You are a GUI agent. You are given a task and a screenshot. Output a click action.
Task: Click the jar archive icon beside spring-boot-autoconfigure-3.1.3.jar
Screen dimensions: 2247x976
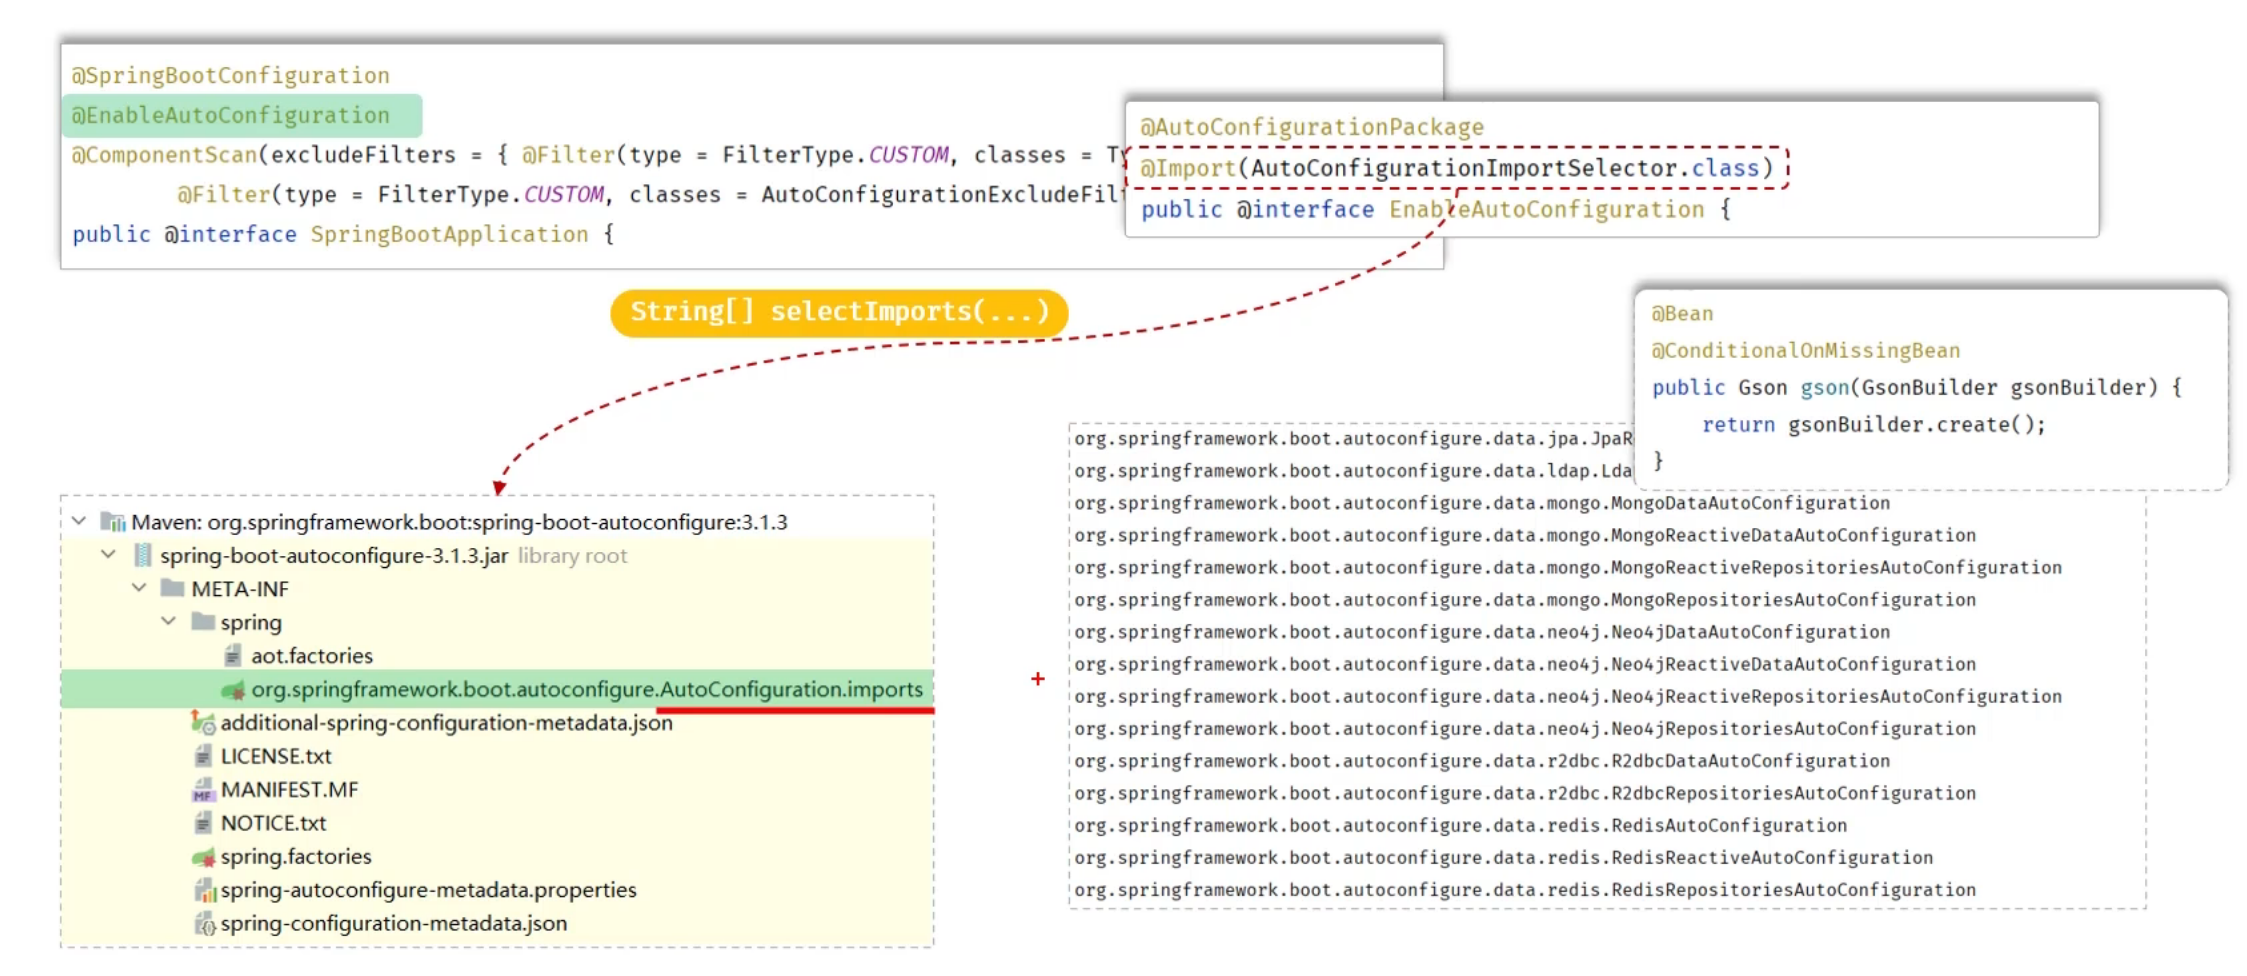143,555
